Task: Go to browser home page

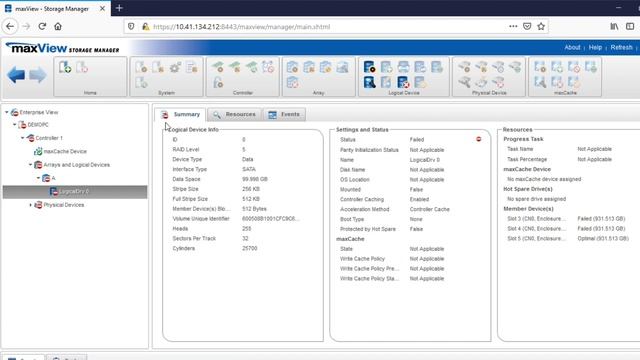Action: click(58, 27)
